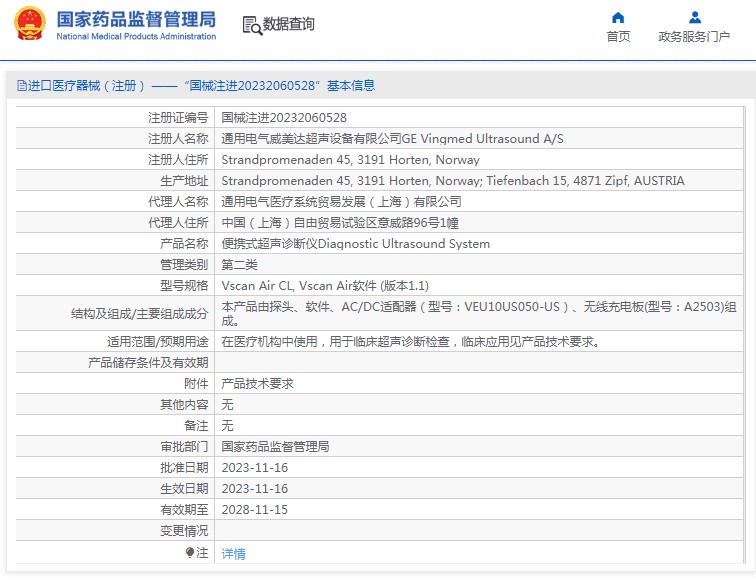Click the 型号规格 row label
The width and height of the screenshot is (756, 580).
184,286
